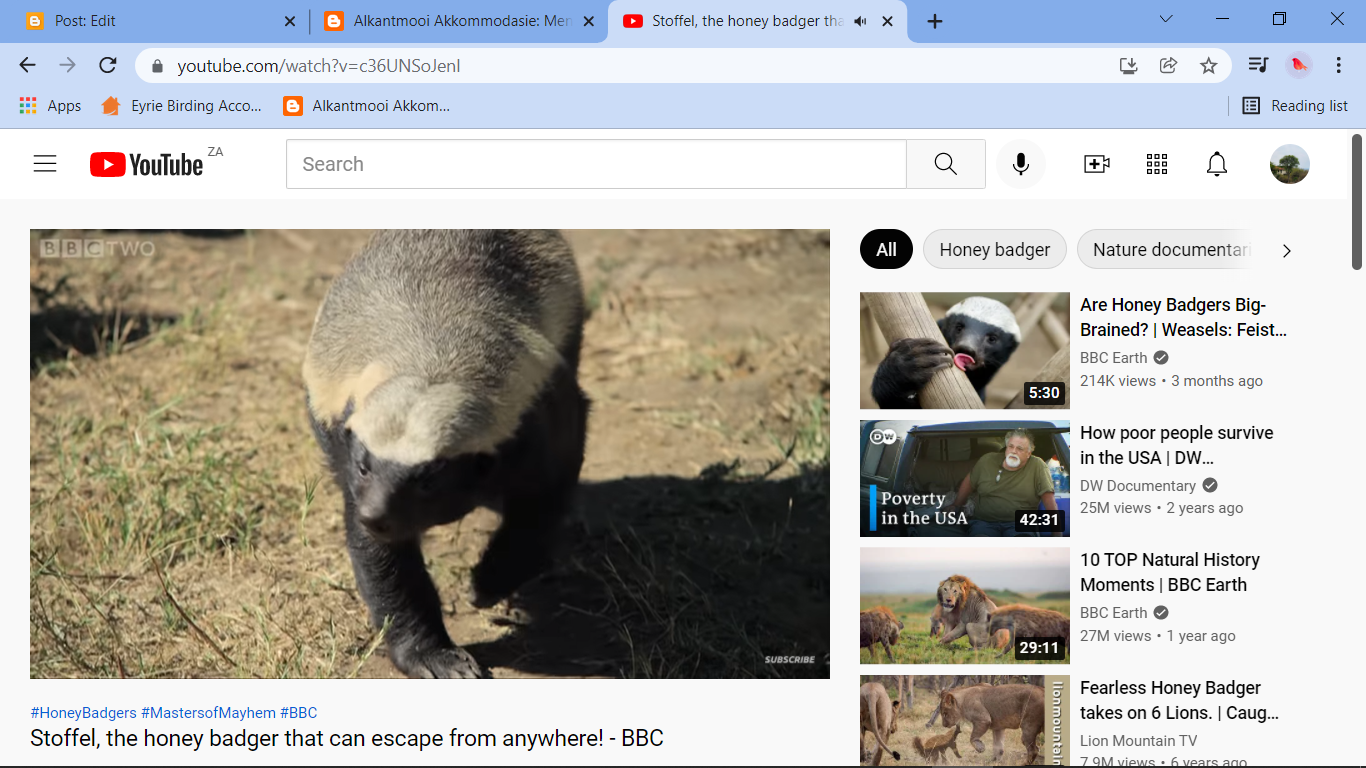Click the #HoneyBadgers hashtag
The height and width of the screenshot is (768, 1366).
[84, 713]
